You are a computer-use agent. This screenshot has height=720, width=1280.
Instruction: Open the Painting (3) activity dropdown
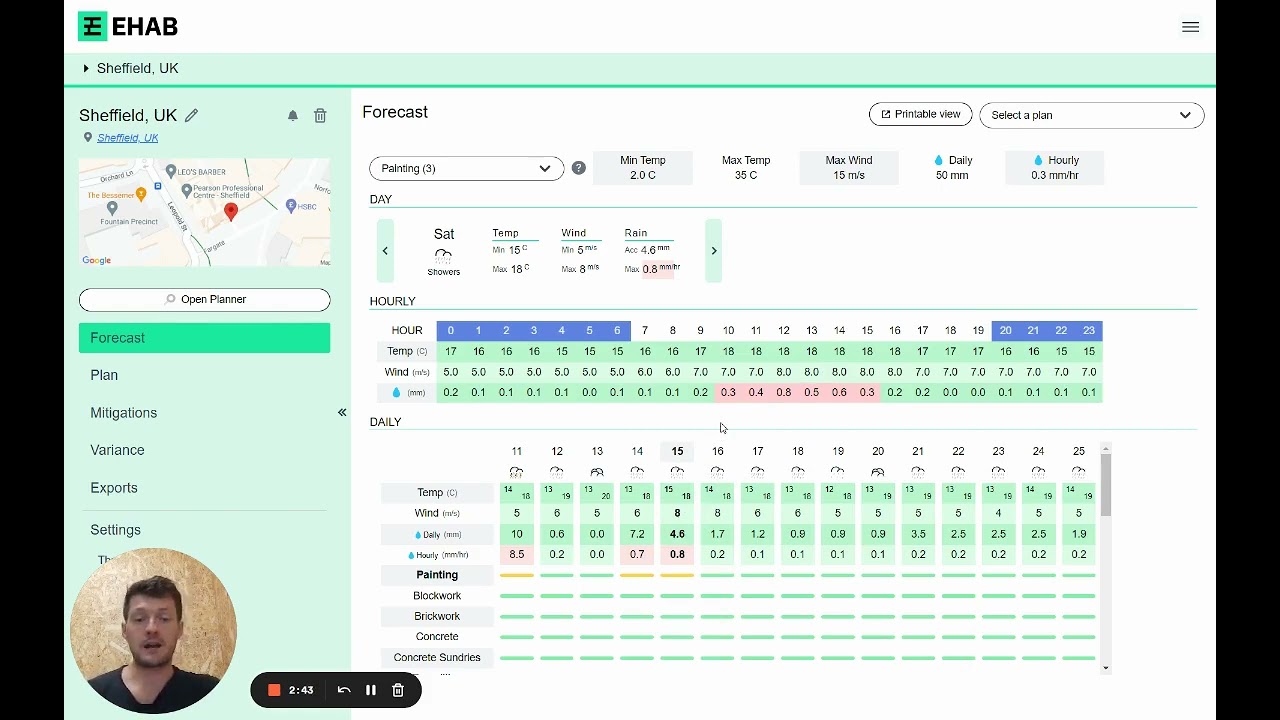[x=466, y=168]
